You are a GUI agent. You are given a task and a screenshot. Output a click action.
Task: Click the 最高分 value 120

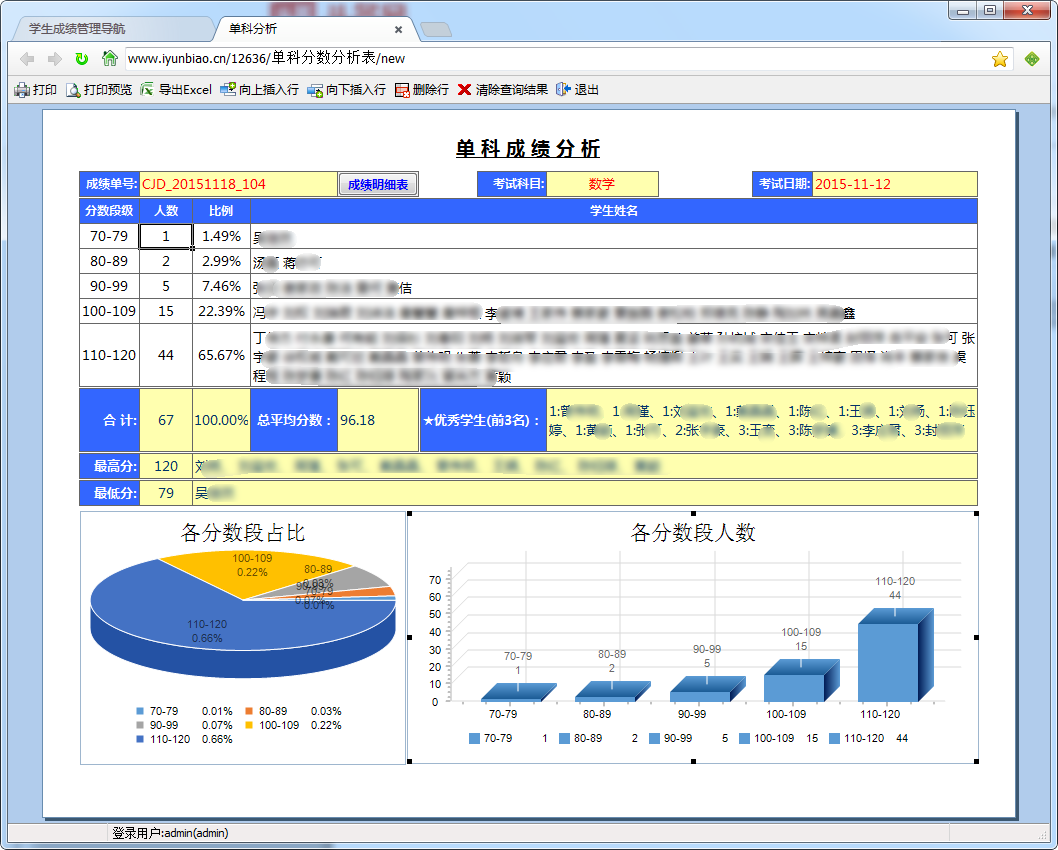click(x=166, y=466)
